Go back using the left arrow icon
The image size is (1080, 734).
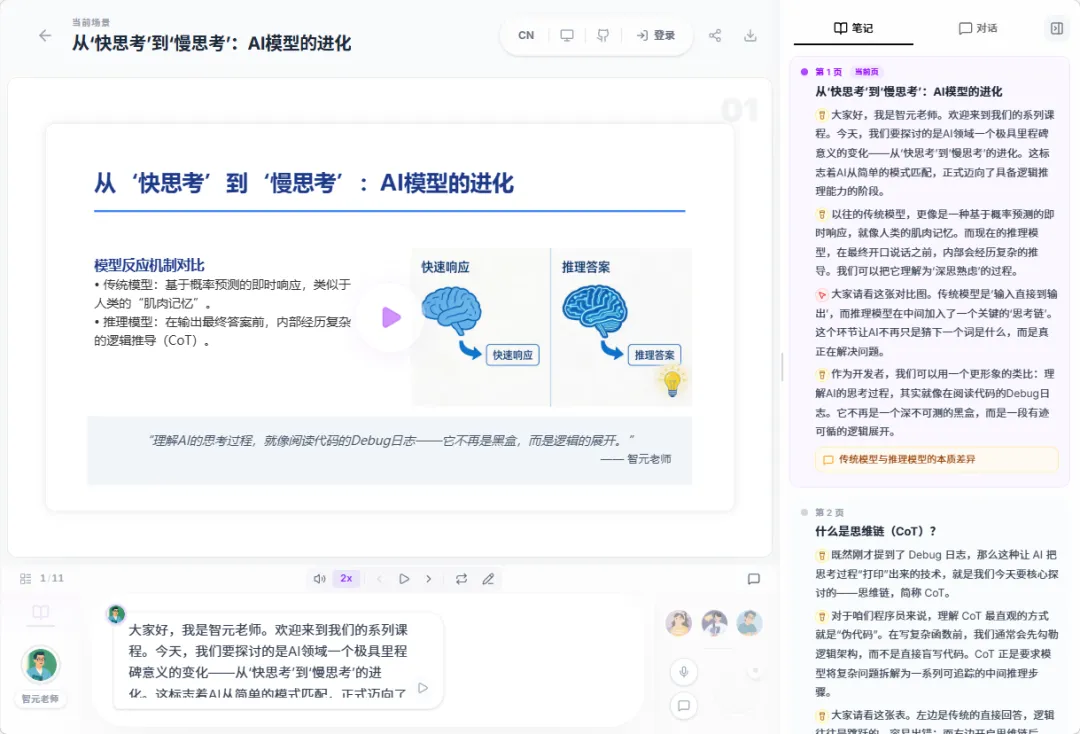point(45,36)
